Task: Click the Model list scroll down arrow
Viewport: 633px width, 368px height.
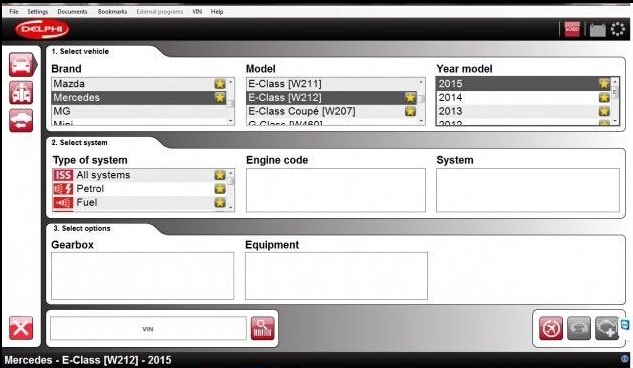Action: (421, 121)
